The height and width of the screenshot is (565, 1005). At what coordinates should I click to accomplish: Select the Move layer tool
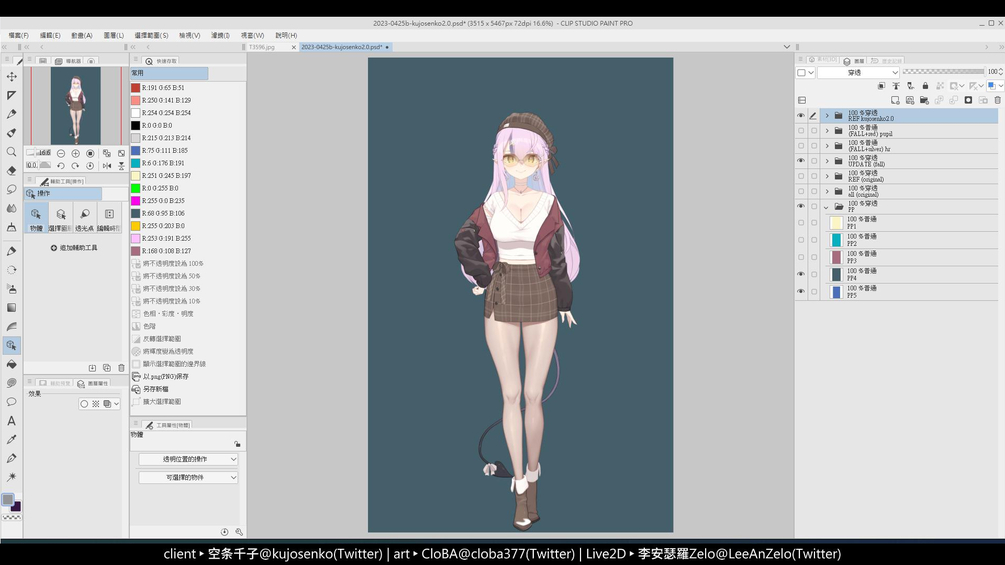(x=12, y=76)
